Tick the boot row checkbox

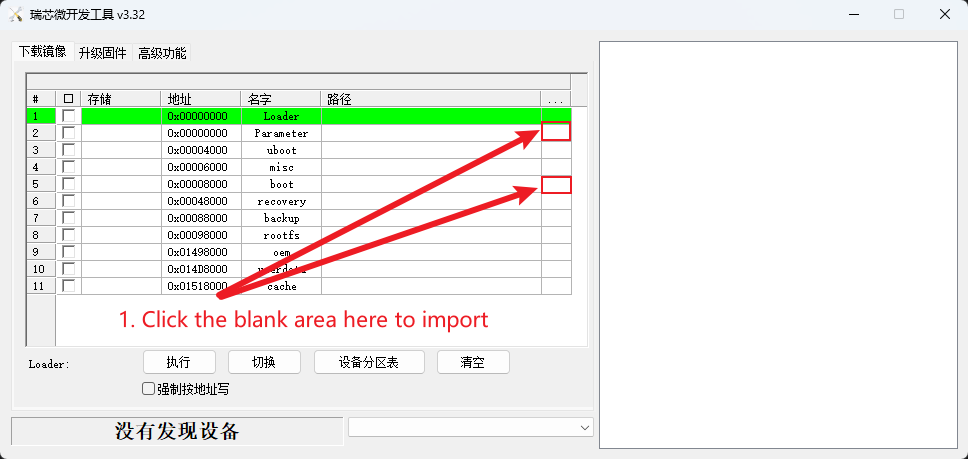coord(69,184)
